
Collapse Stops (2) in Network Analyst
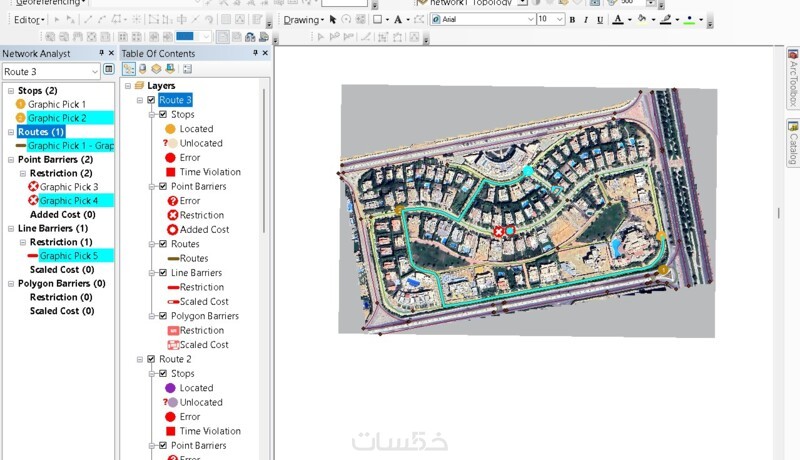11,91
